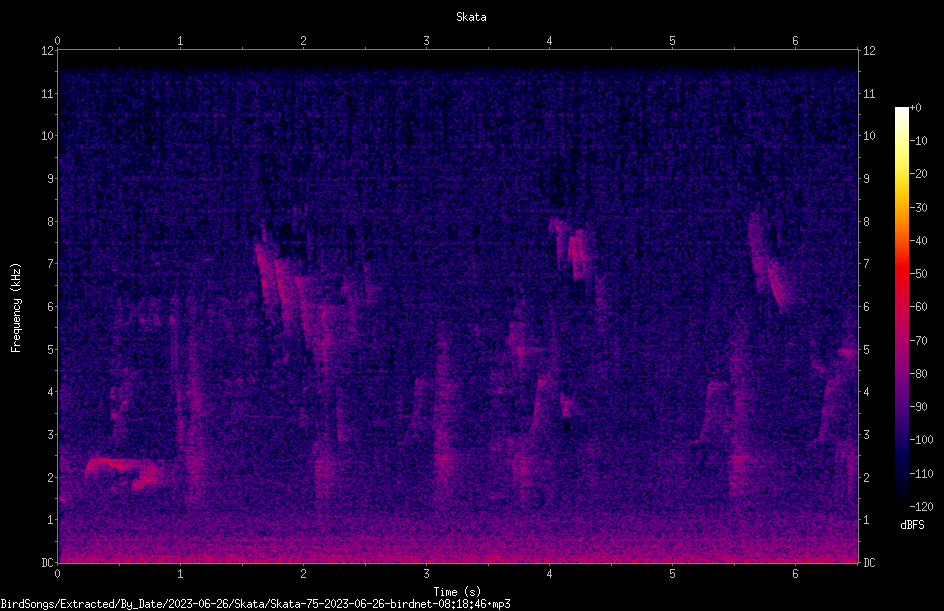Viewport: 944px width, 611px height.
Task: Click the "-30" value on the color scale
Action: (x=919, y=208)
